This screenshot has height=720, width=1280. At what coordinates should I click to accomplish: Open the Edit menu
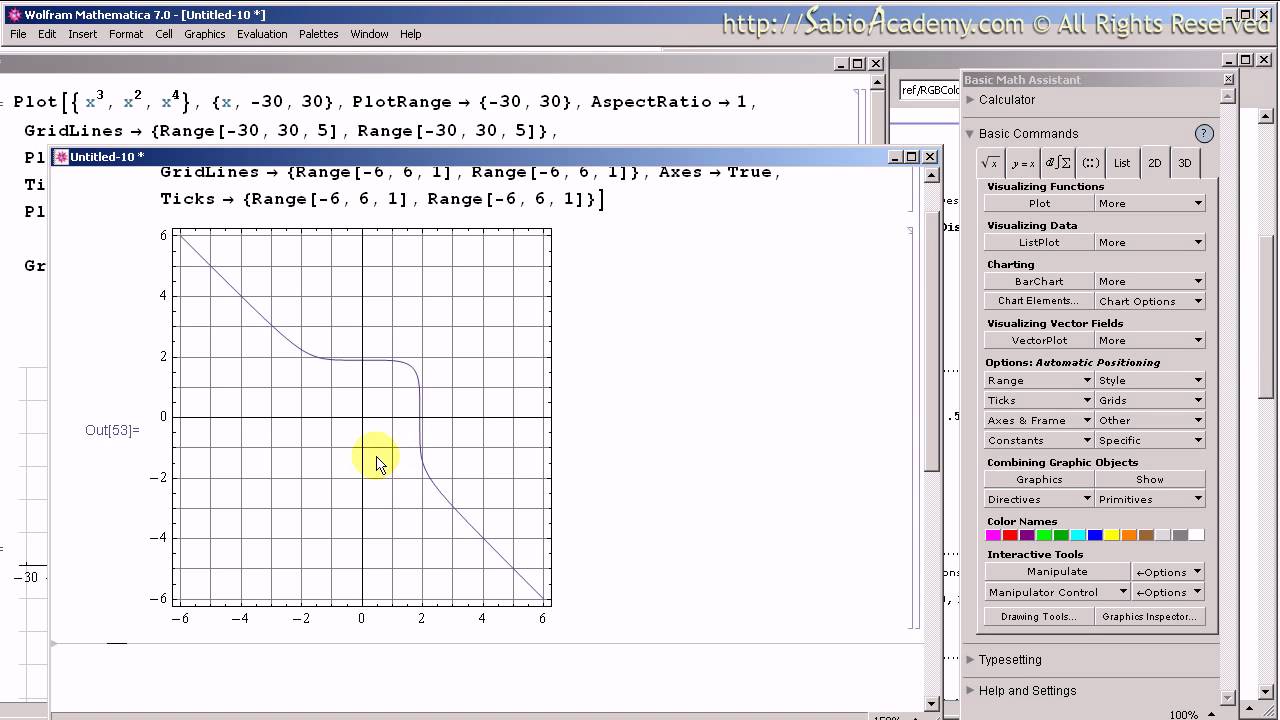tap(47, 34)
